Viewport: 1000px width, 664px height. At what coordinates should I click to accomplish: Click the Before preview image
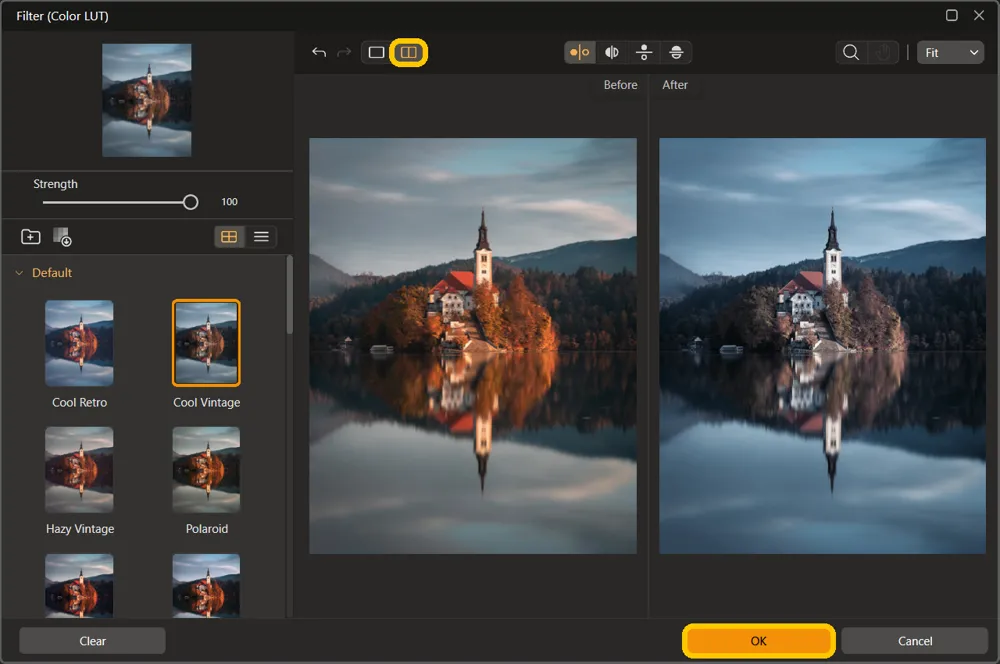point(473,346)
